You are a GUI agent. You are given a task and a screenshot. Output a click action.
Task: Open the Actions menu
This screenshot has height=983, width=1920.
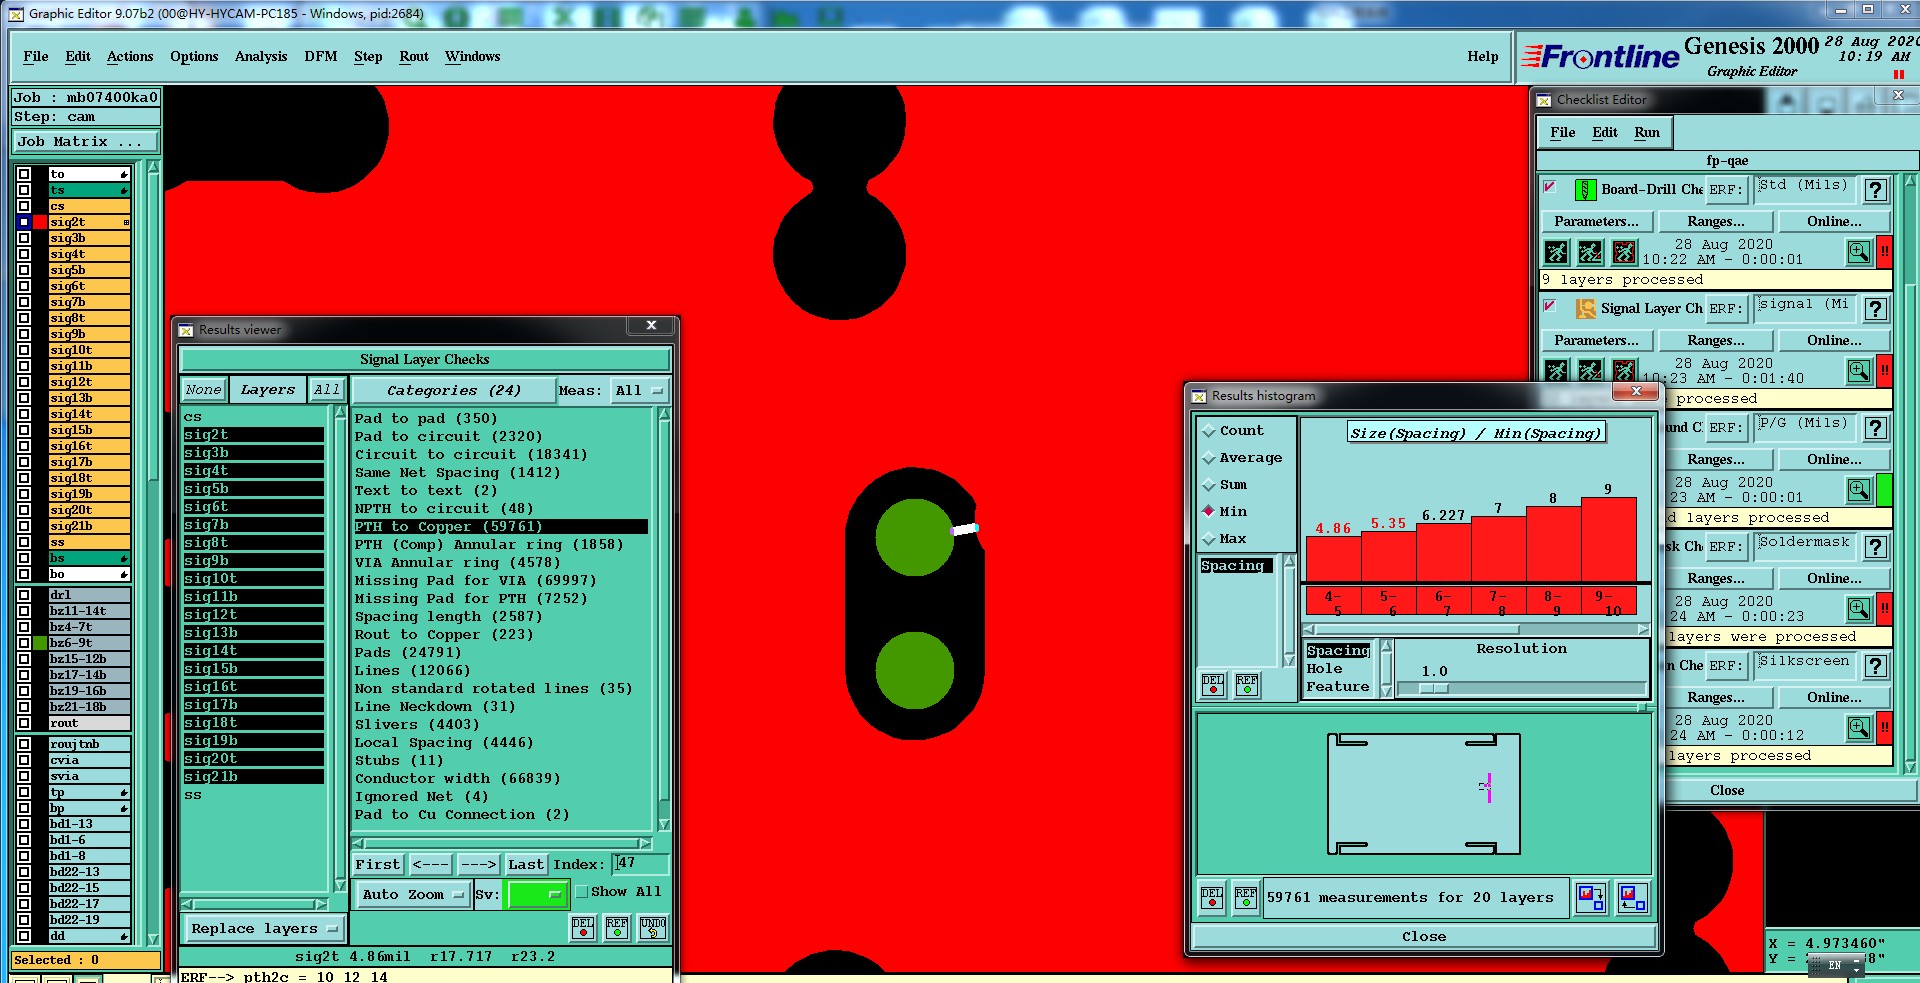click(x=130, y=57)
